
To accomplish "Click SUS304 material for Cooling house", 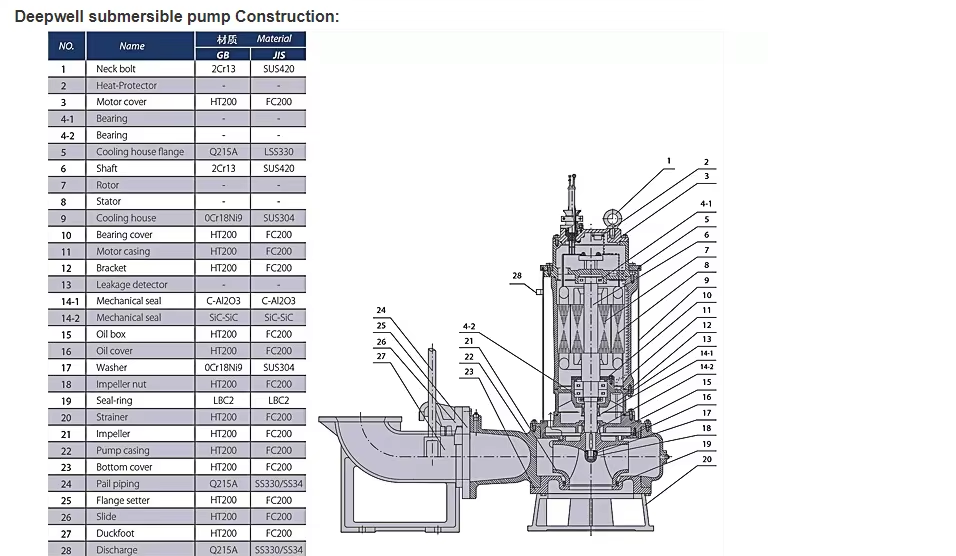I will pyautogui.click(x=279, y=218).
